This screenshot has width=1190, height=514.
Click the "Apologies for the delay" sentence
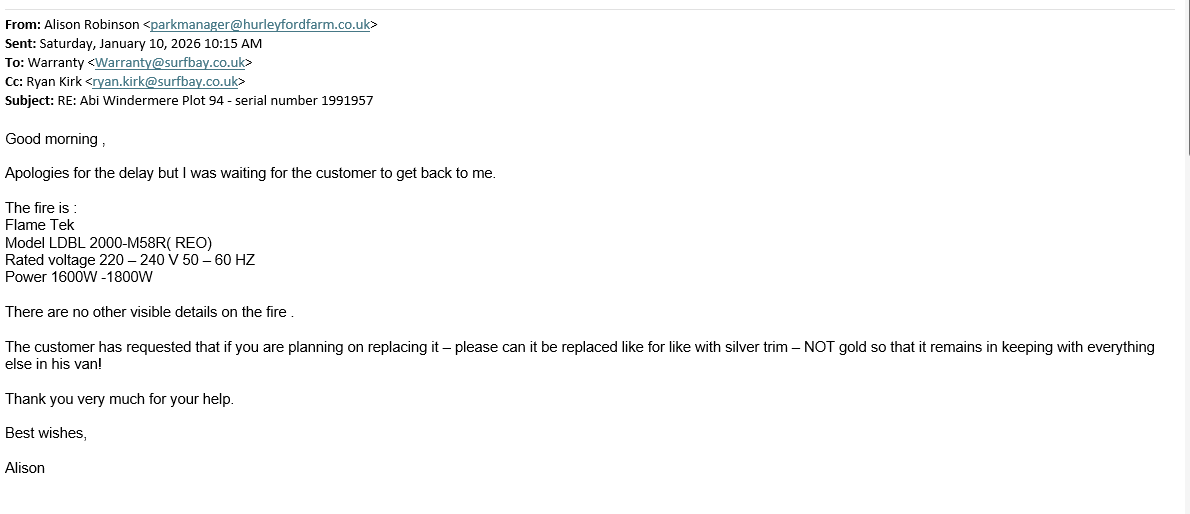click(x=250, y=173)
